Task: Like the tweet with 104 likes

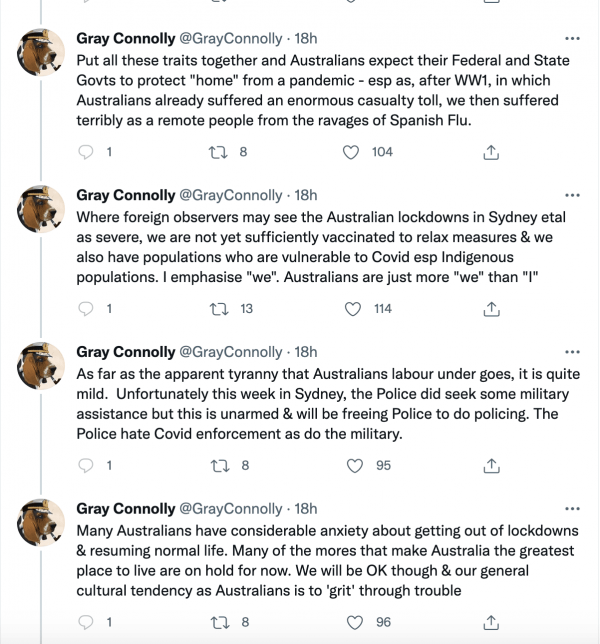Action: pos(351,152)
